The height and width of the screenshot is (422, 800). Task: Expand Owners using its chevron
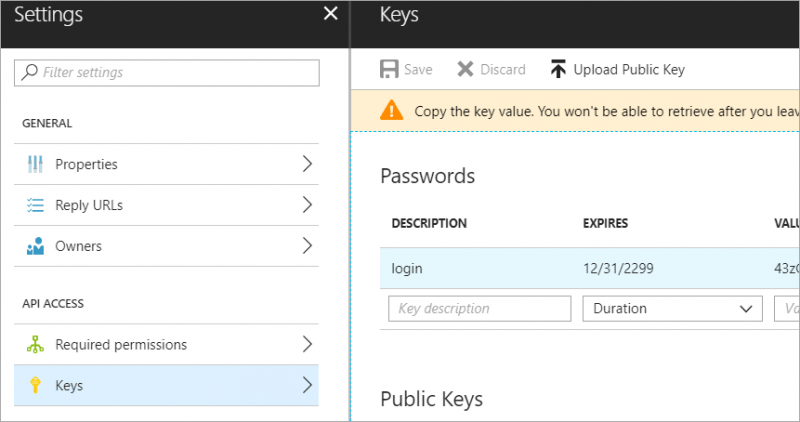pos(307,245)
